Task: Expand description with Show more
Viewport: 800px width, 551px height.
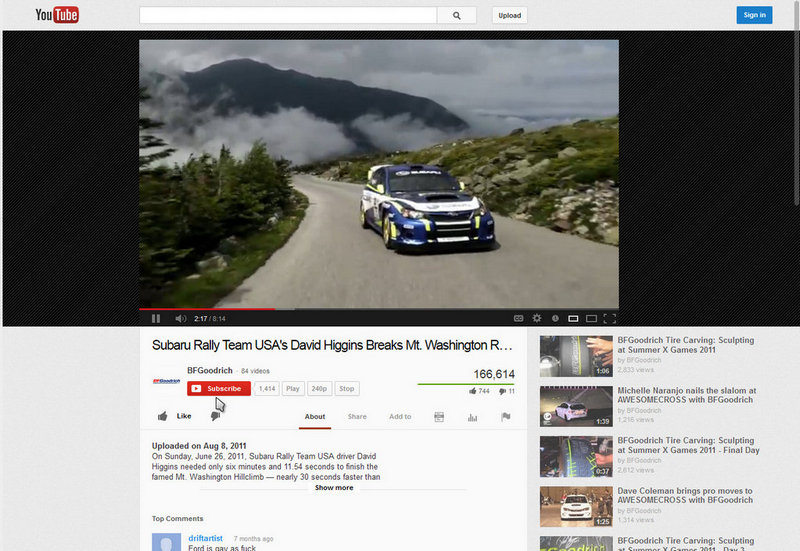Action: 334,488
